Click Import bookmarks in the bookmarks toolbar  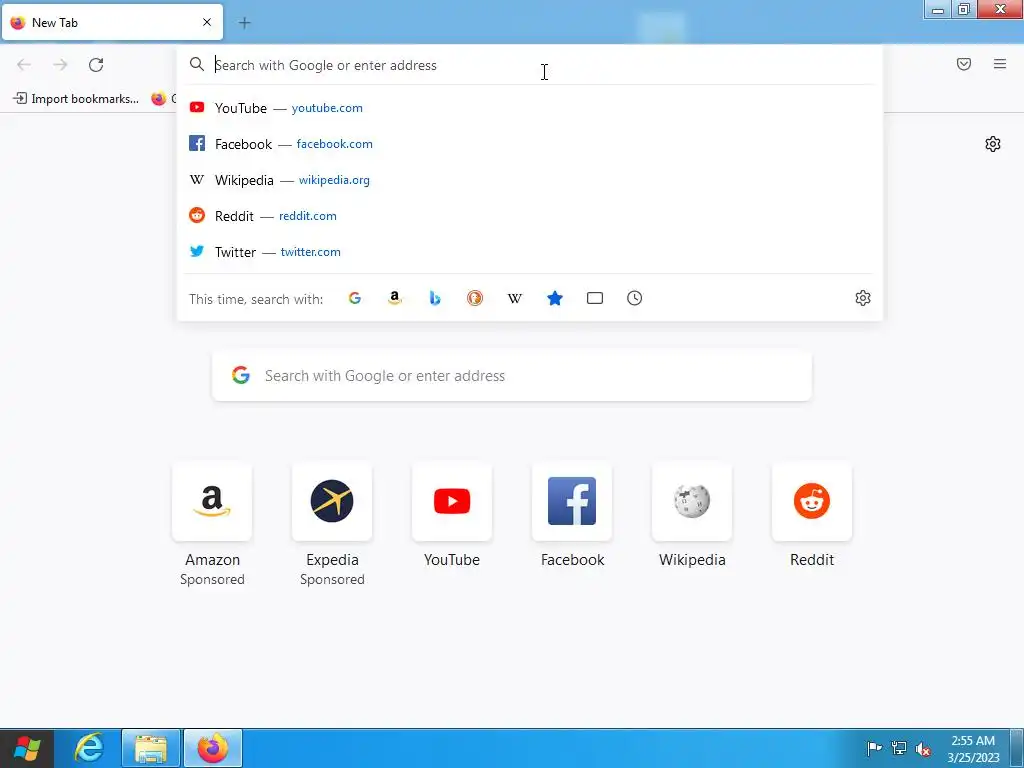(76, 99)
